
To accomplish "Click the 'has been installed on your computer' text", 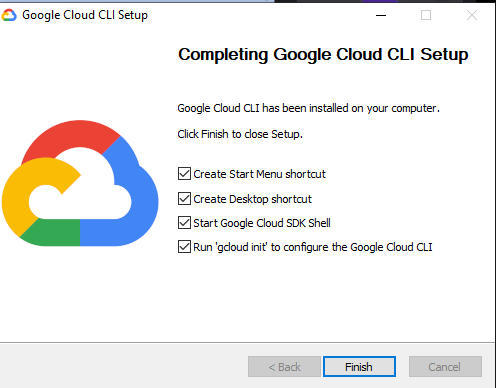I will 351,108.
